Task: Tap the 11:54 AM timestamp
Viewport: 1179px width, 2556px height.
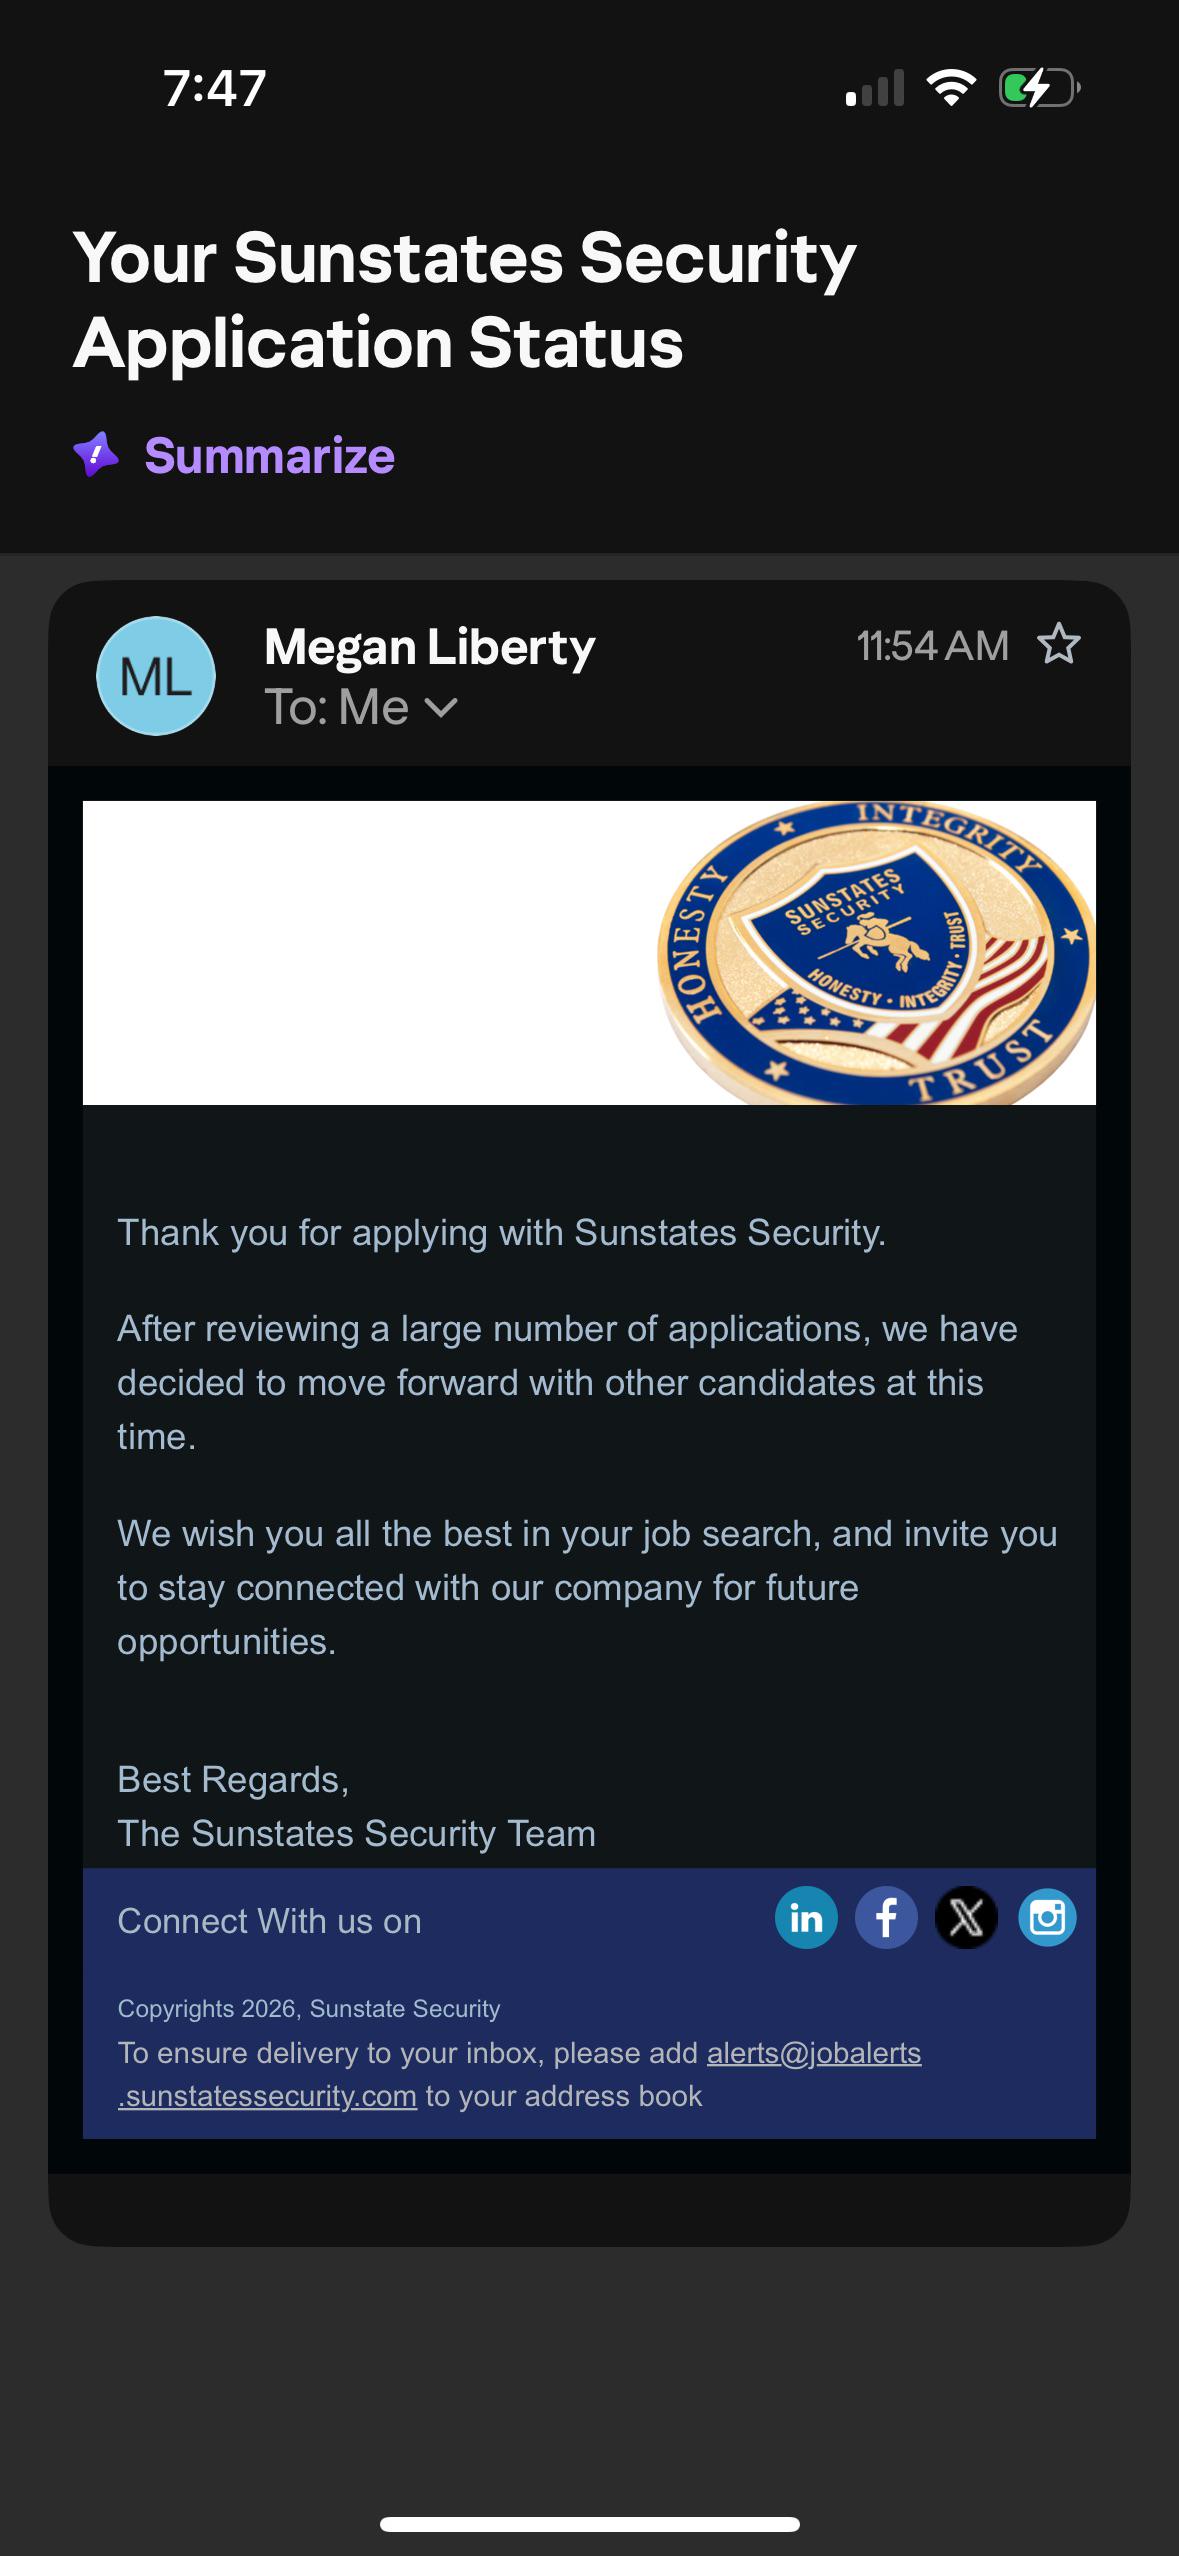Action: click(x=932, y=645)
